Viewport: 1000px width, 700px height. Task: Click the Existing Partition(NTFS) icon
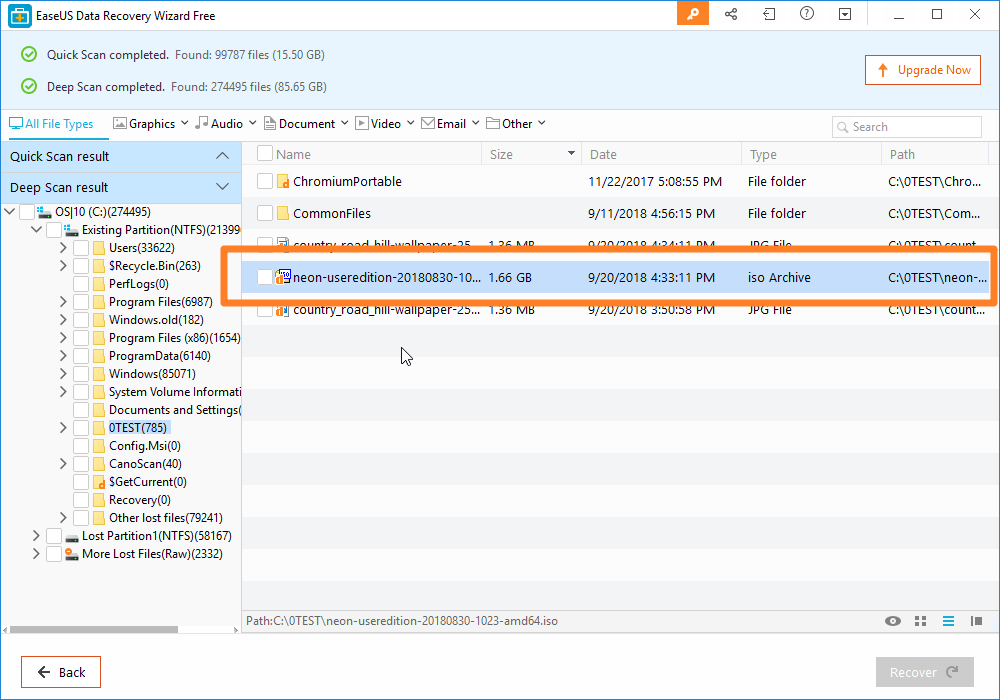tap(71, 230)
